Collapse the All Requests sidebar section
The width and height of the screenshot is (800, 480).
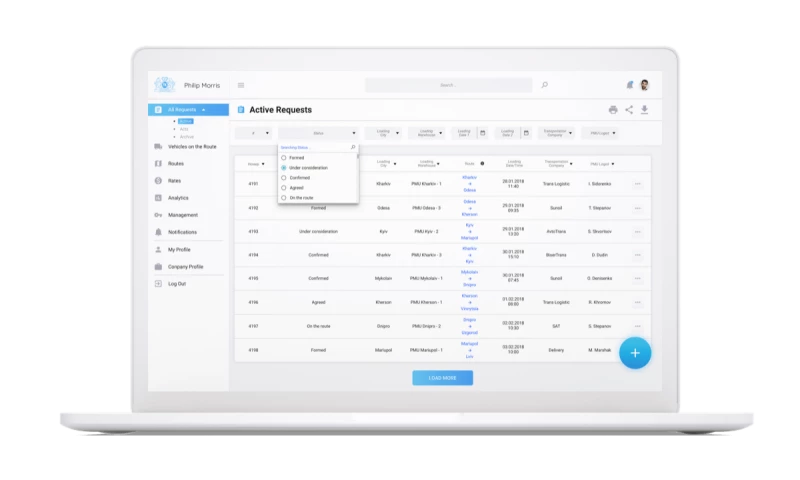[204, 110]
